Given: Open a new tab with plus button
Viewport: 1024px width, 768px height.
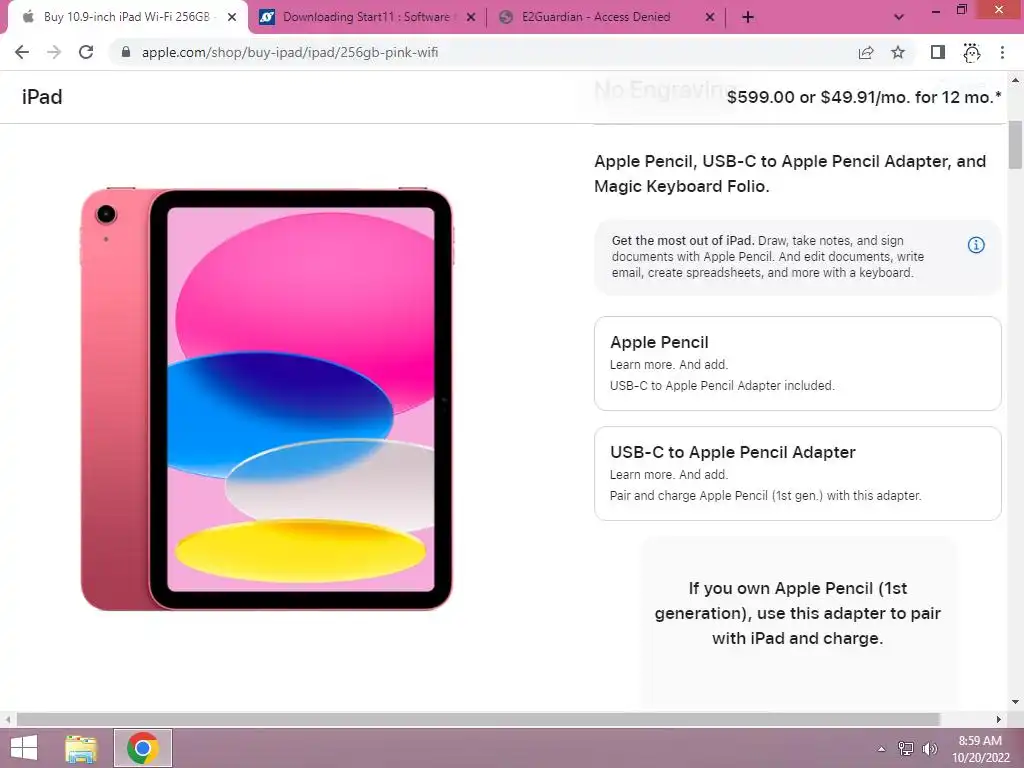Looking at the screenshot, I should pyautogui.click(x=748, y=17).
